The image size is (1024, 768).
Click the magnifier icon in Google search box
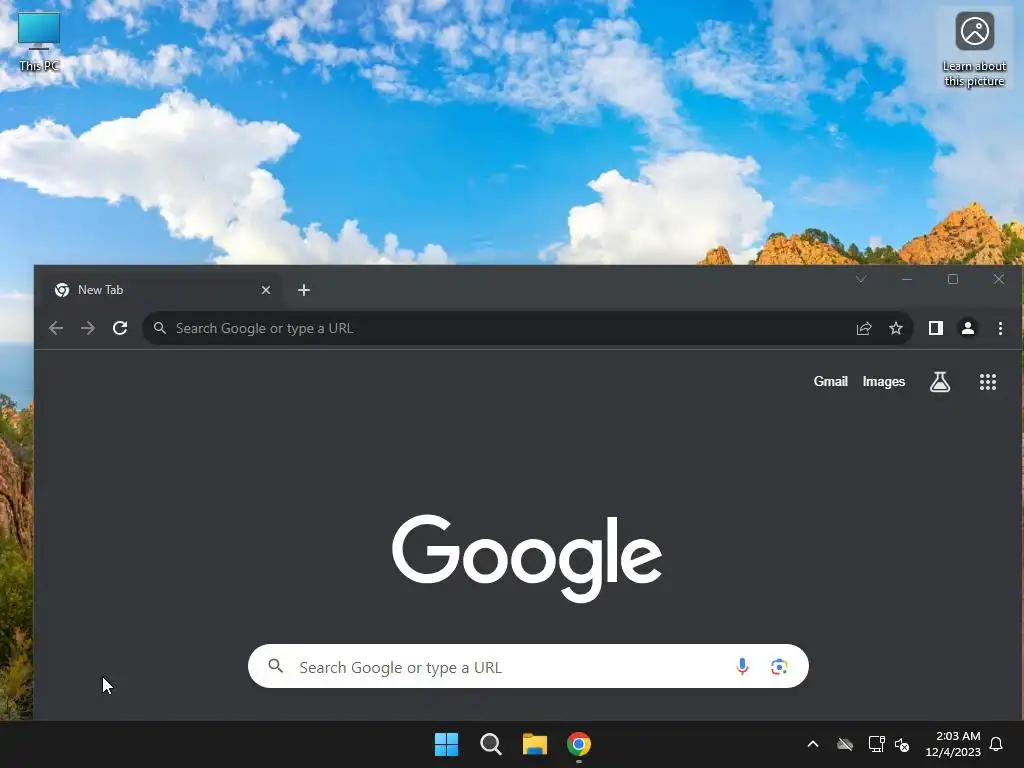click(276, 666)
